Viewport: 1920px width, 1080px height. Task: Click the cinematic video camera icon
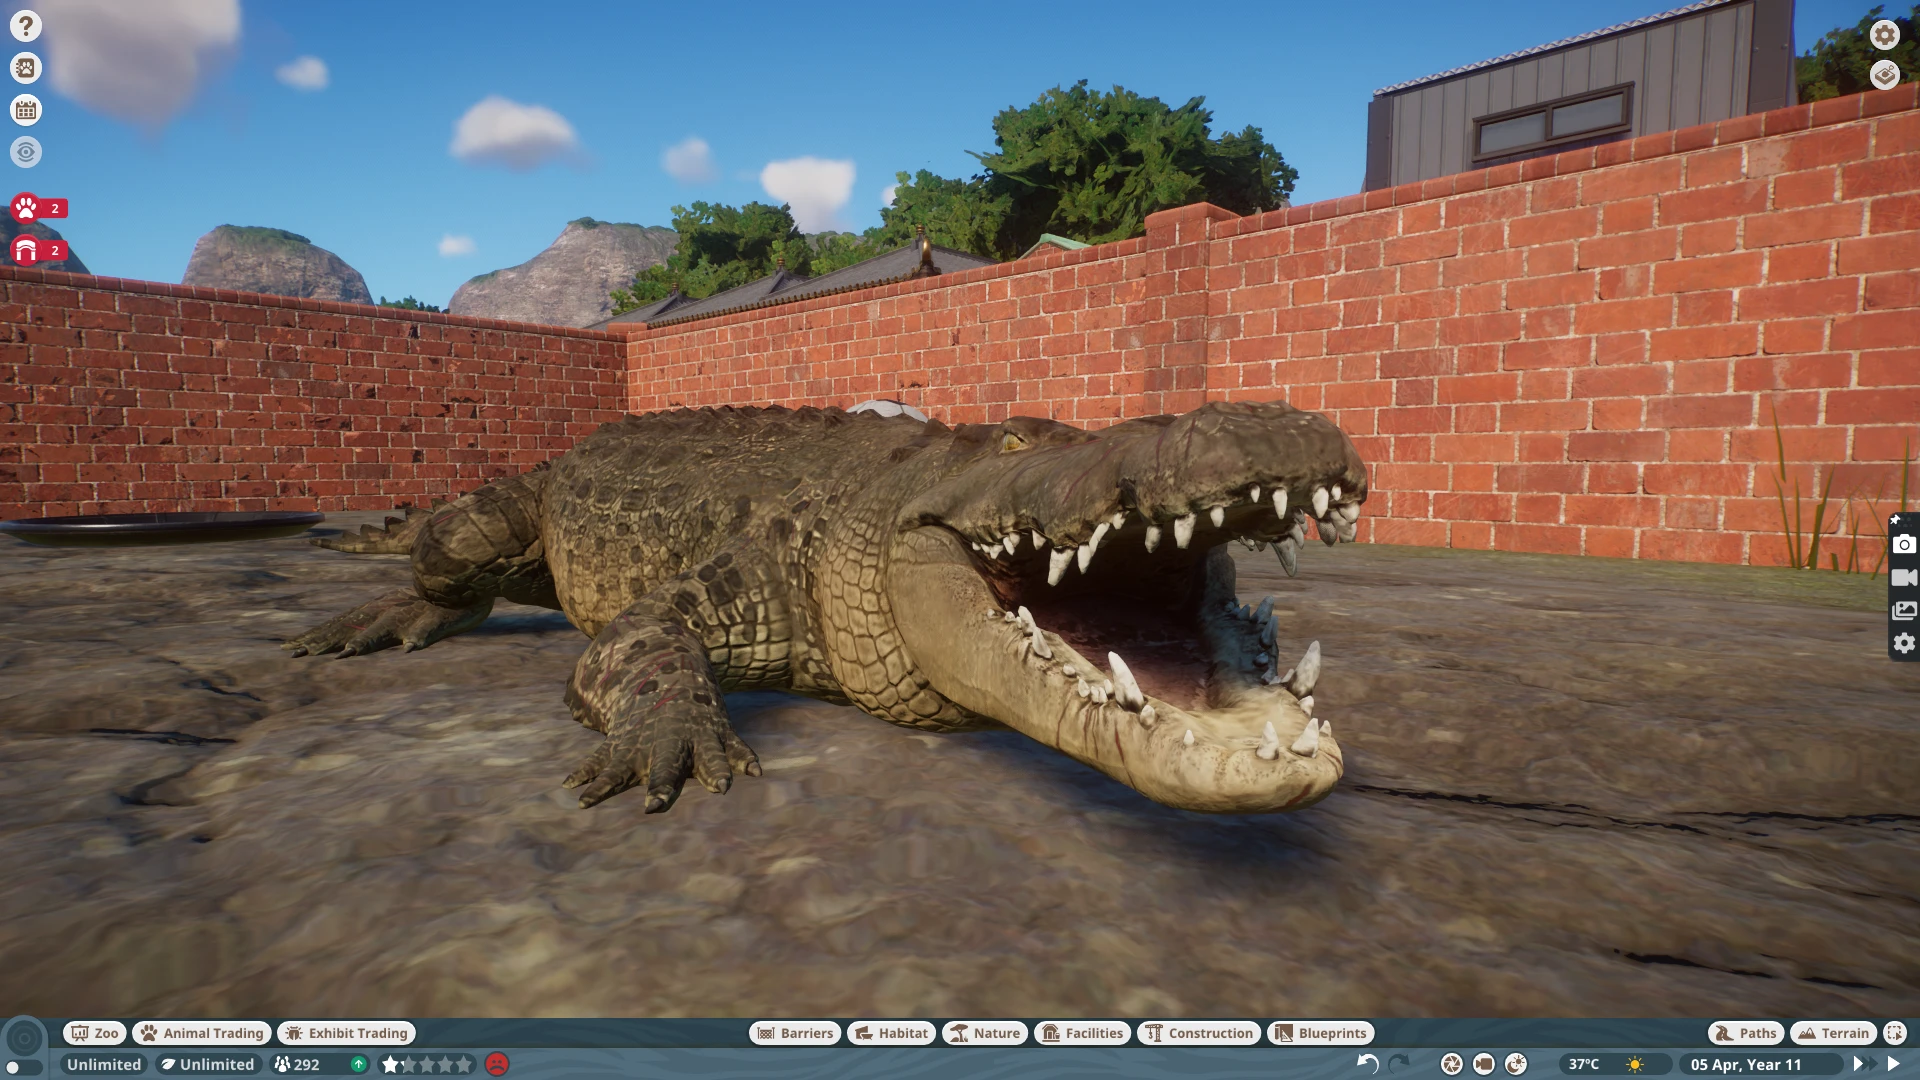[x=1484, y=1064]
